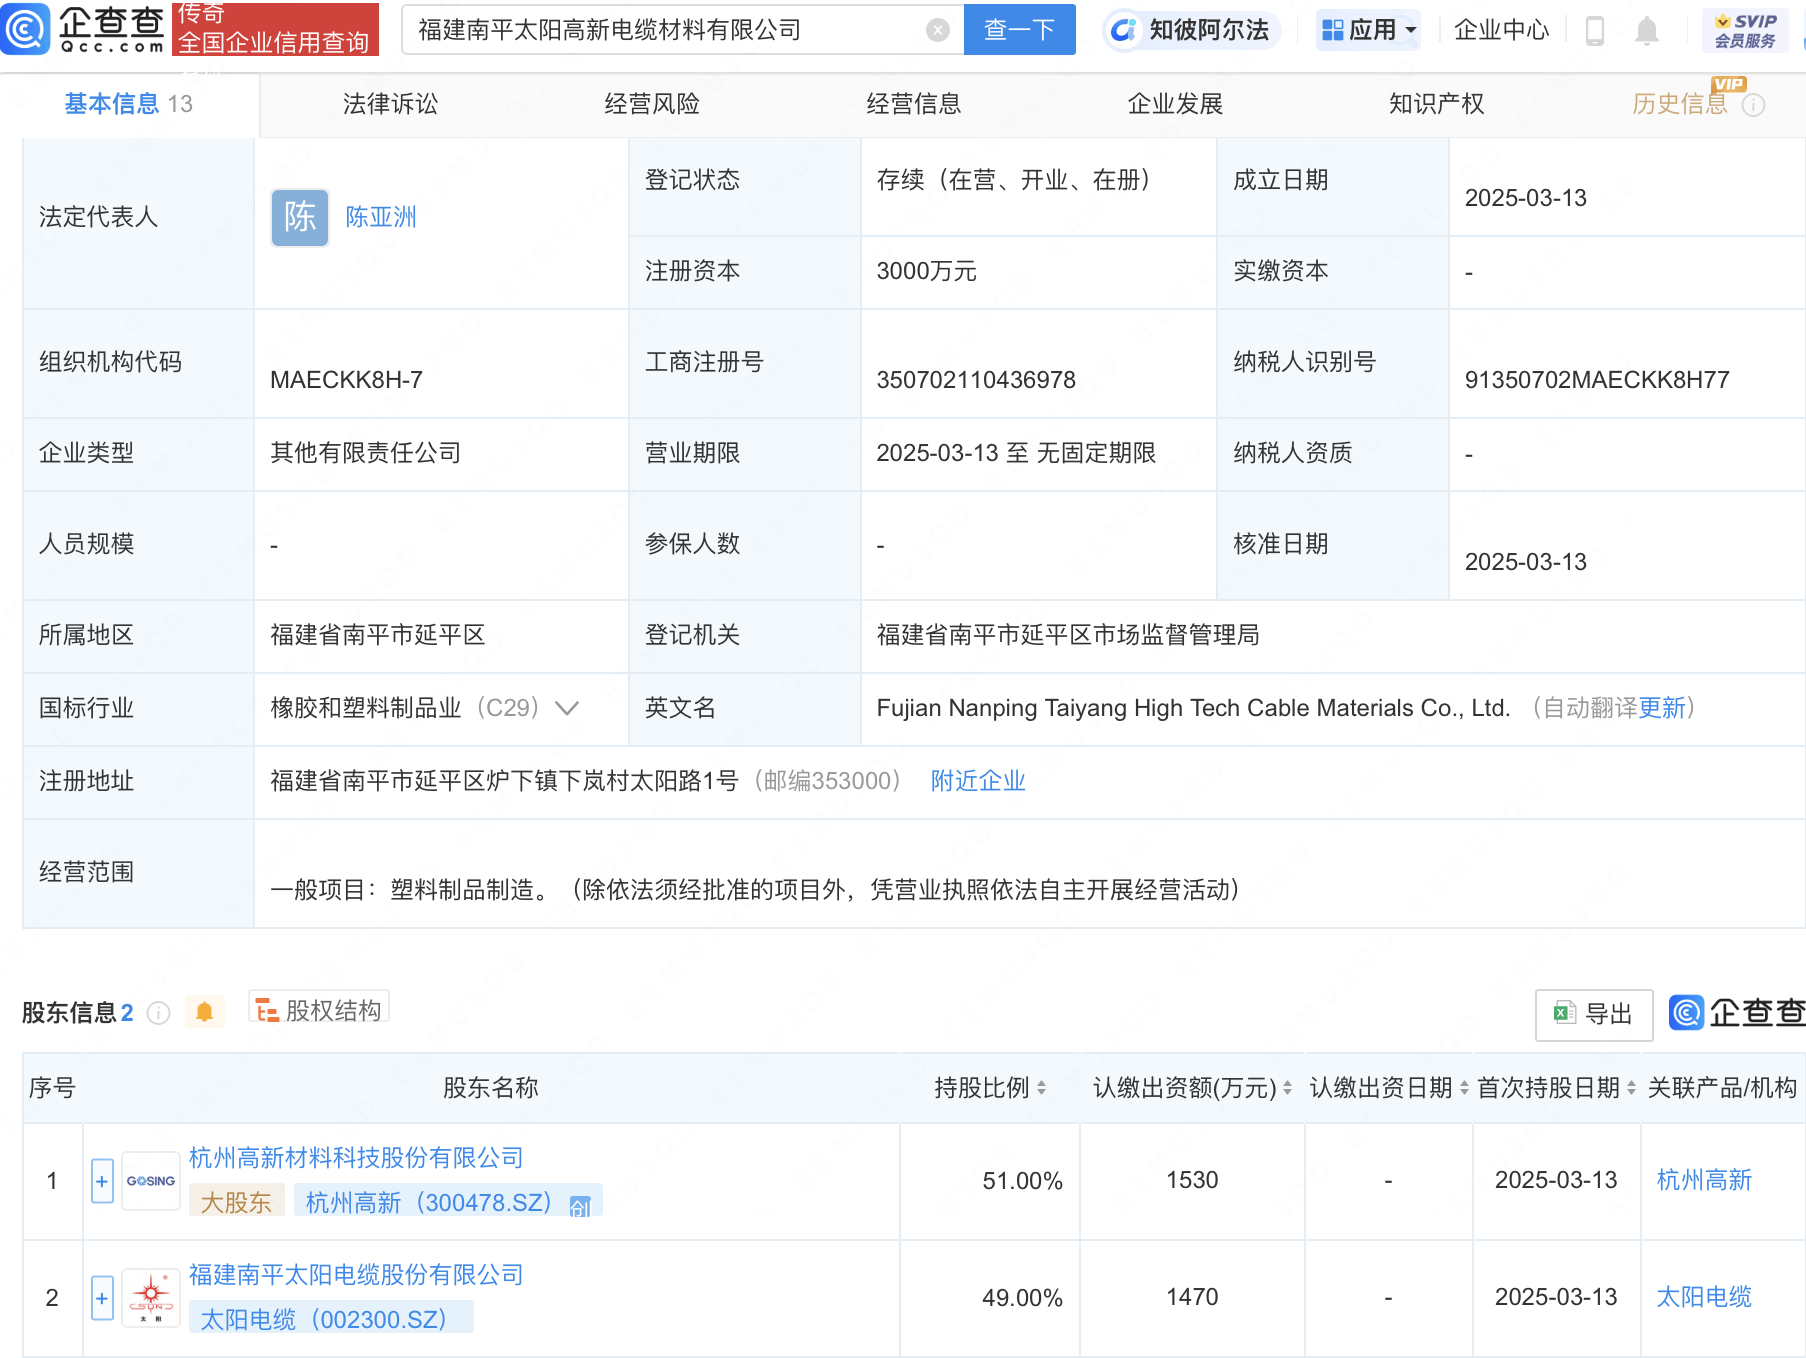Expand row 2 shareholder plus button
The height and width of the screenshot is (1358, 1806).
(102, 1298)
